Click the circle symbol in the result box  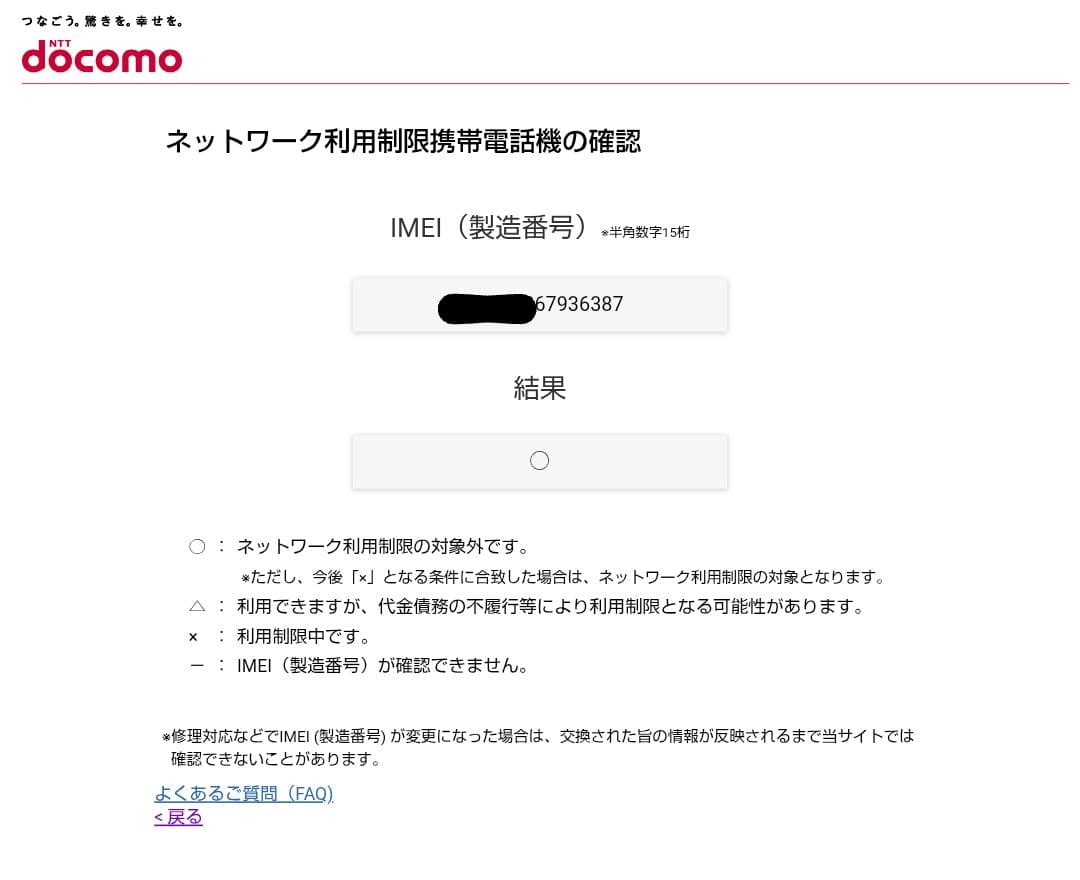pos(540,461)
